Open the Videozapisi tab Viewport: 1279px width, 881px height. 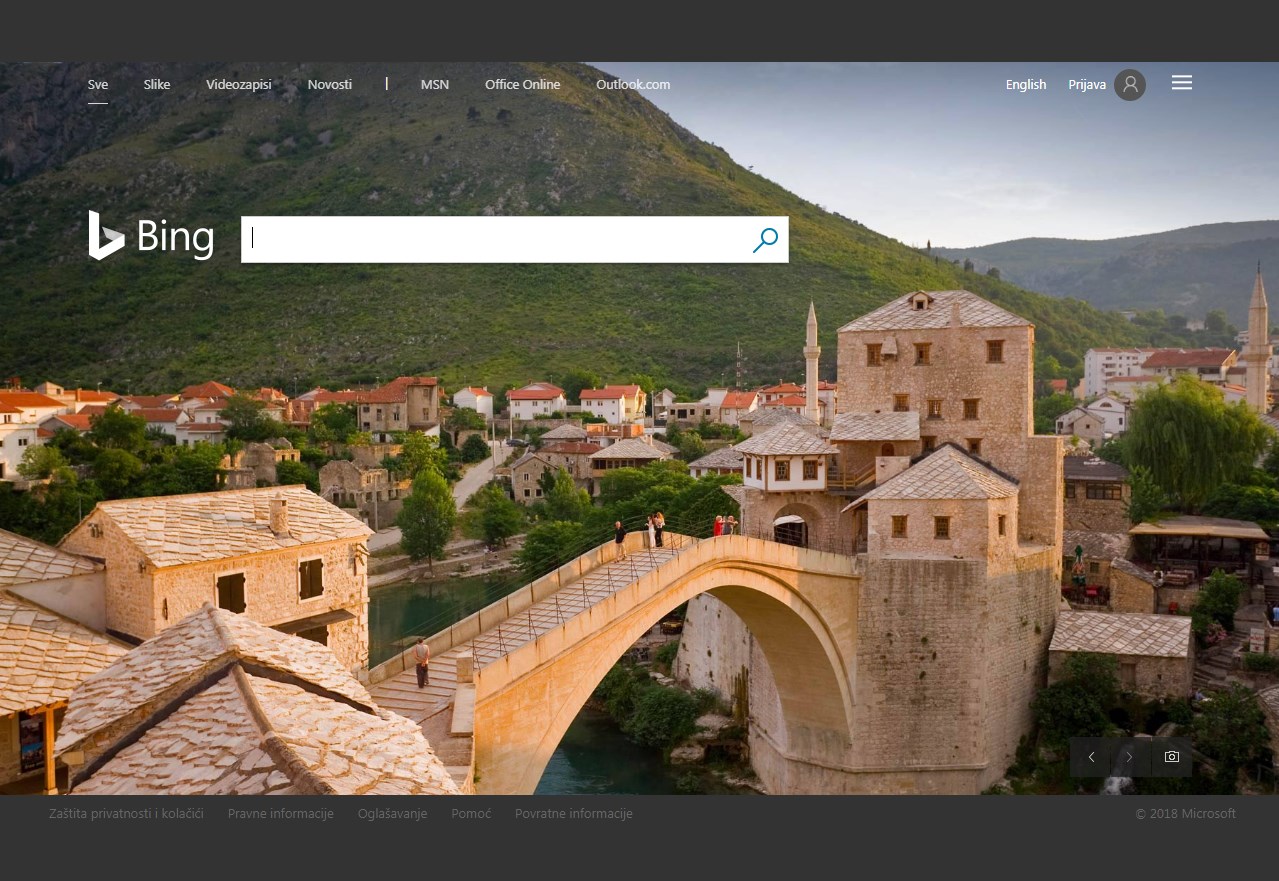pos(239,85)
